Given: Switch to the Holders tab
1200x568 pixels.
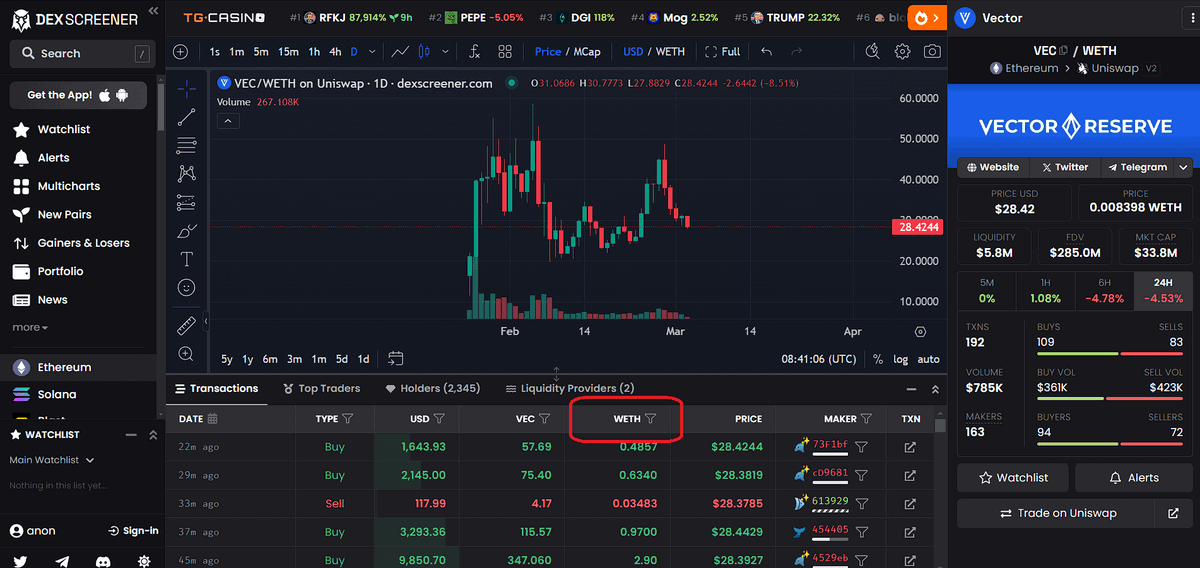Looking at the screenshot, I should (x=432, y=388).
